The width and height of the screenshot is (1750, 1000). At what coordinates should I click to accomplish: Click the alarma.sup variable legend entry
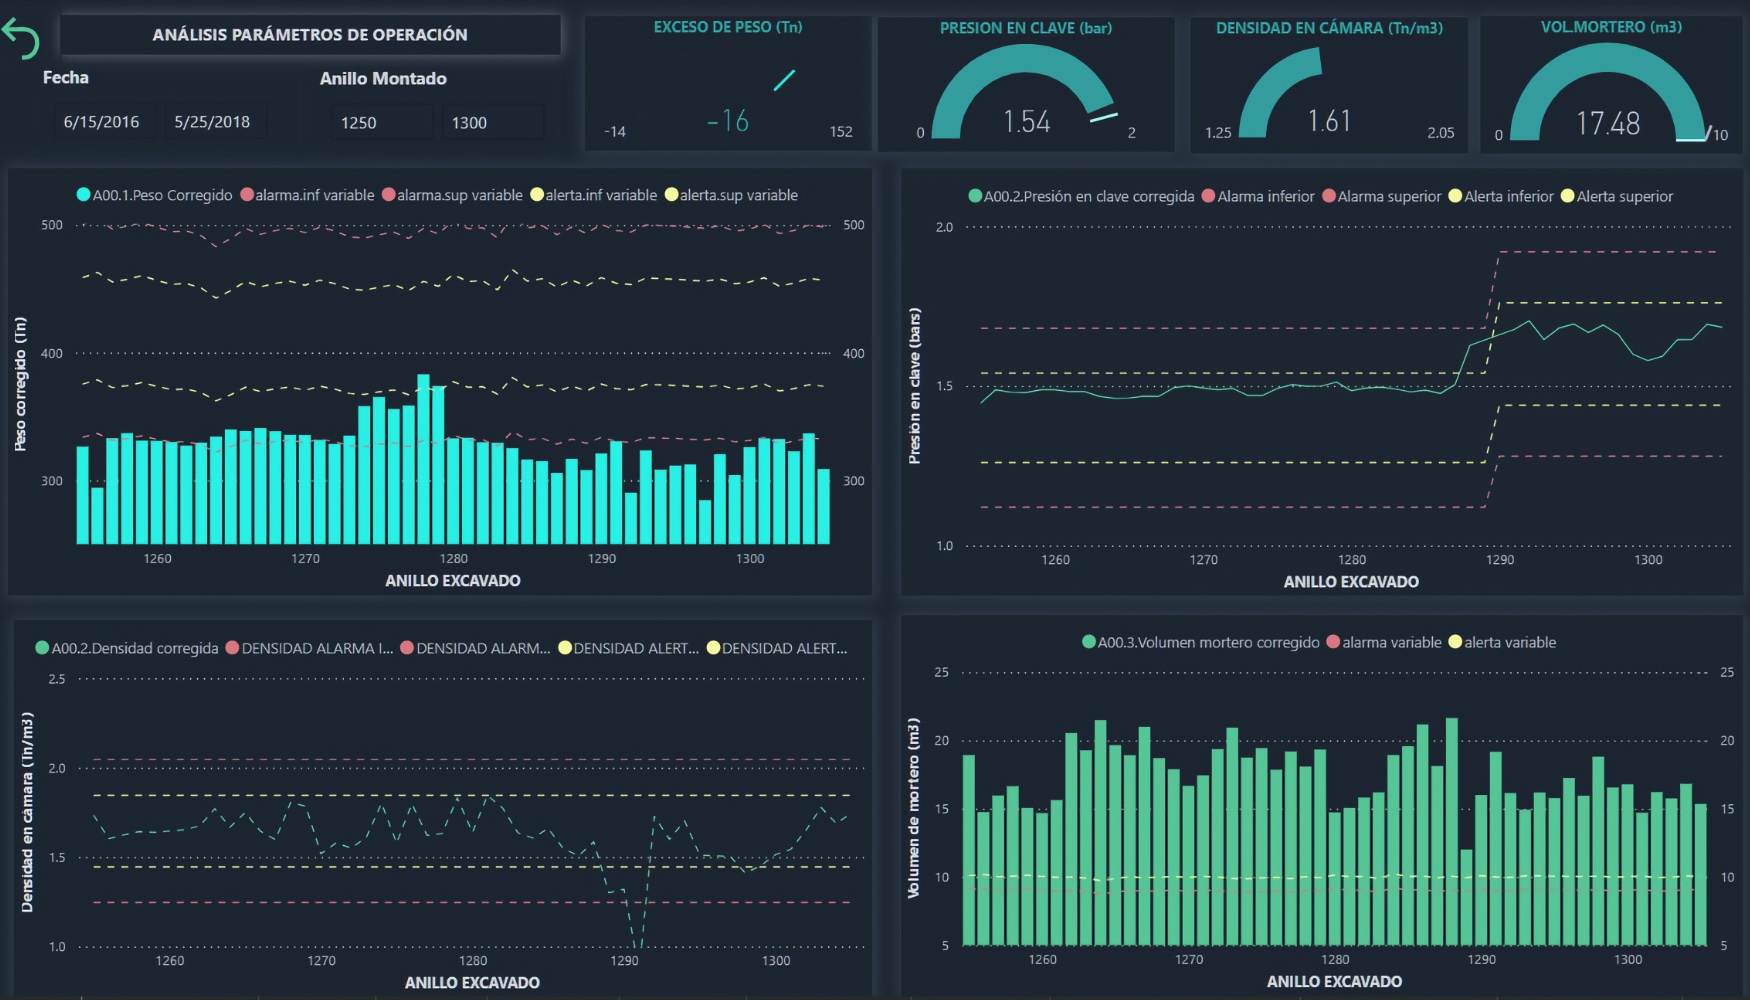[452, 195]
